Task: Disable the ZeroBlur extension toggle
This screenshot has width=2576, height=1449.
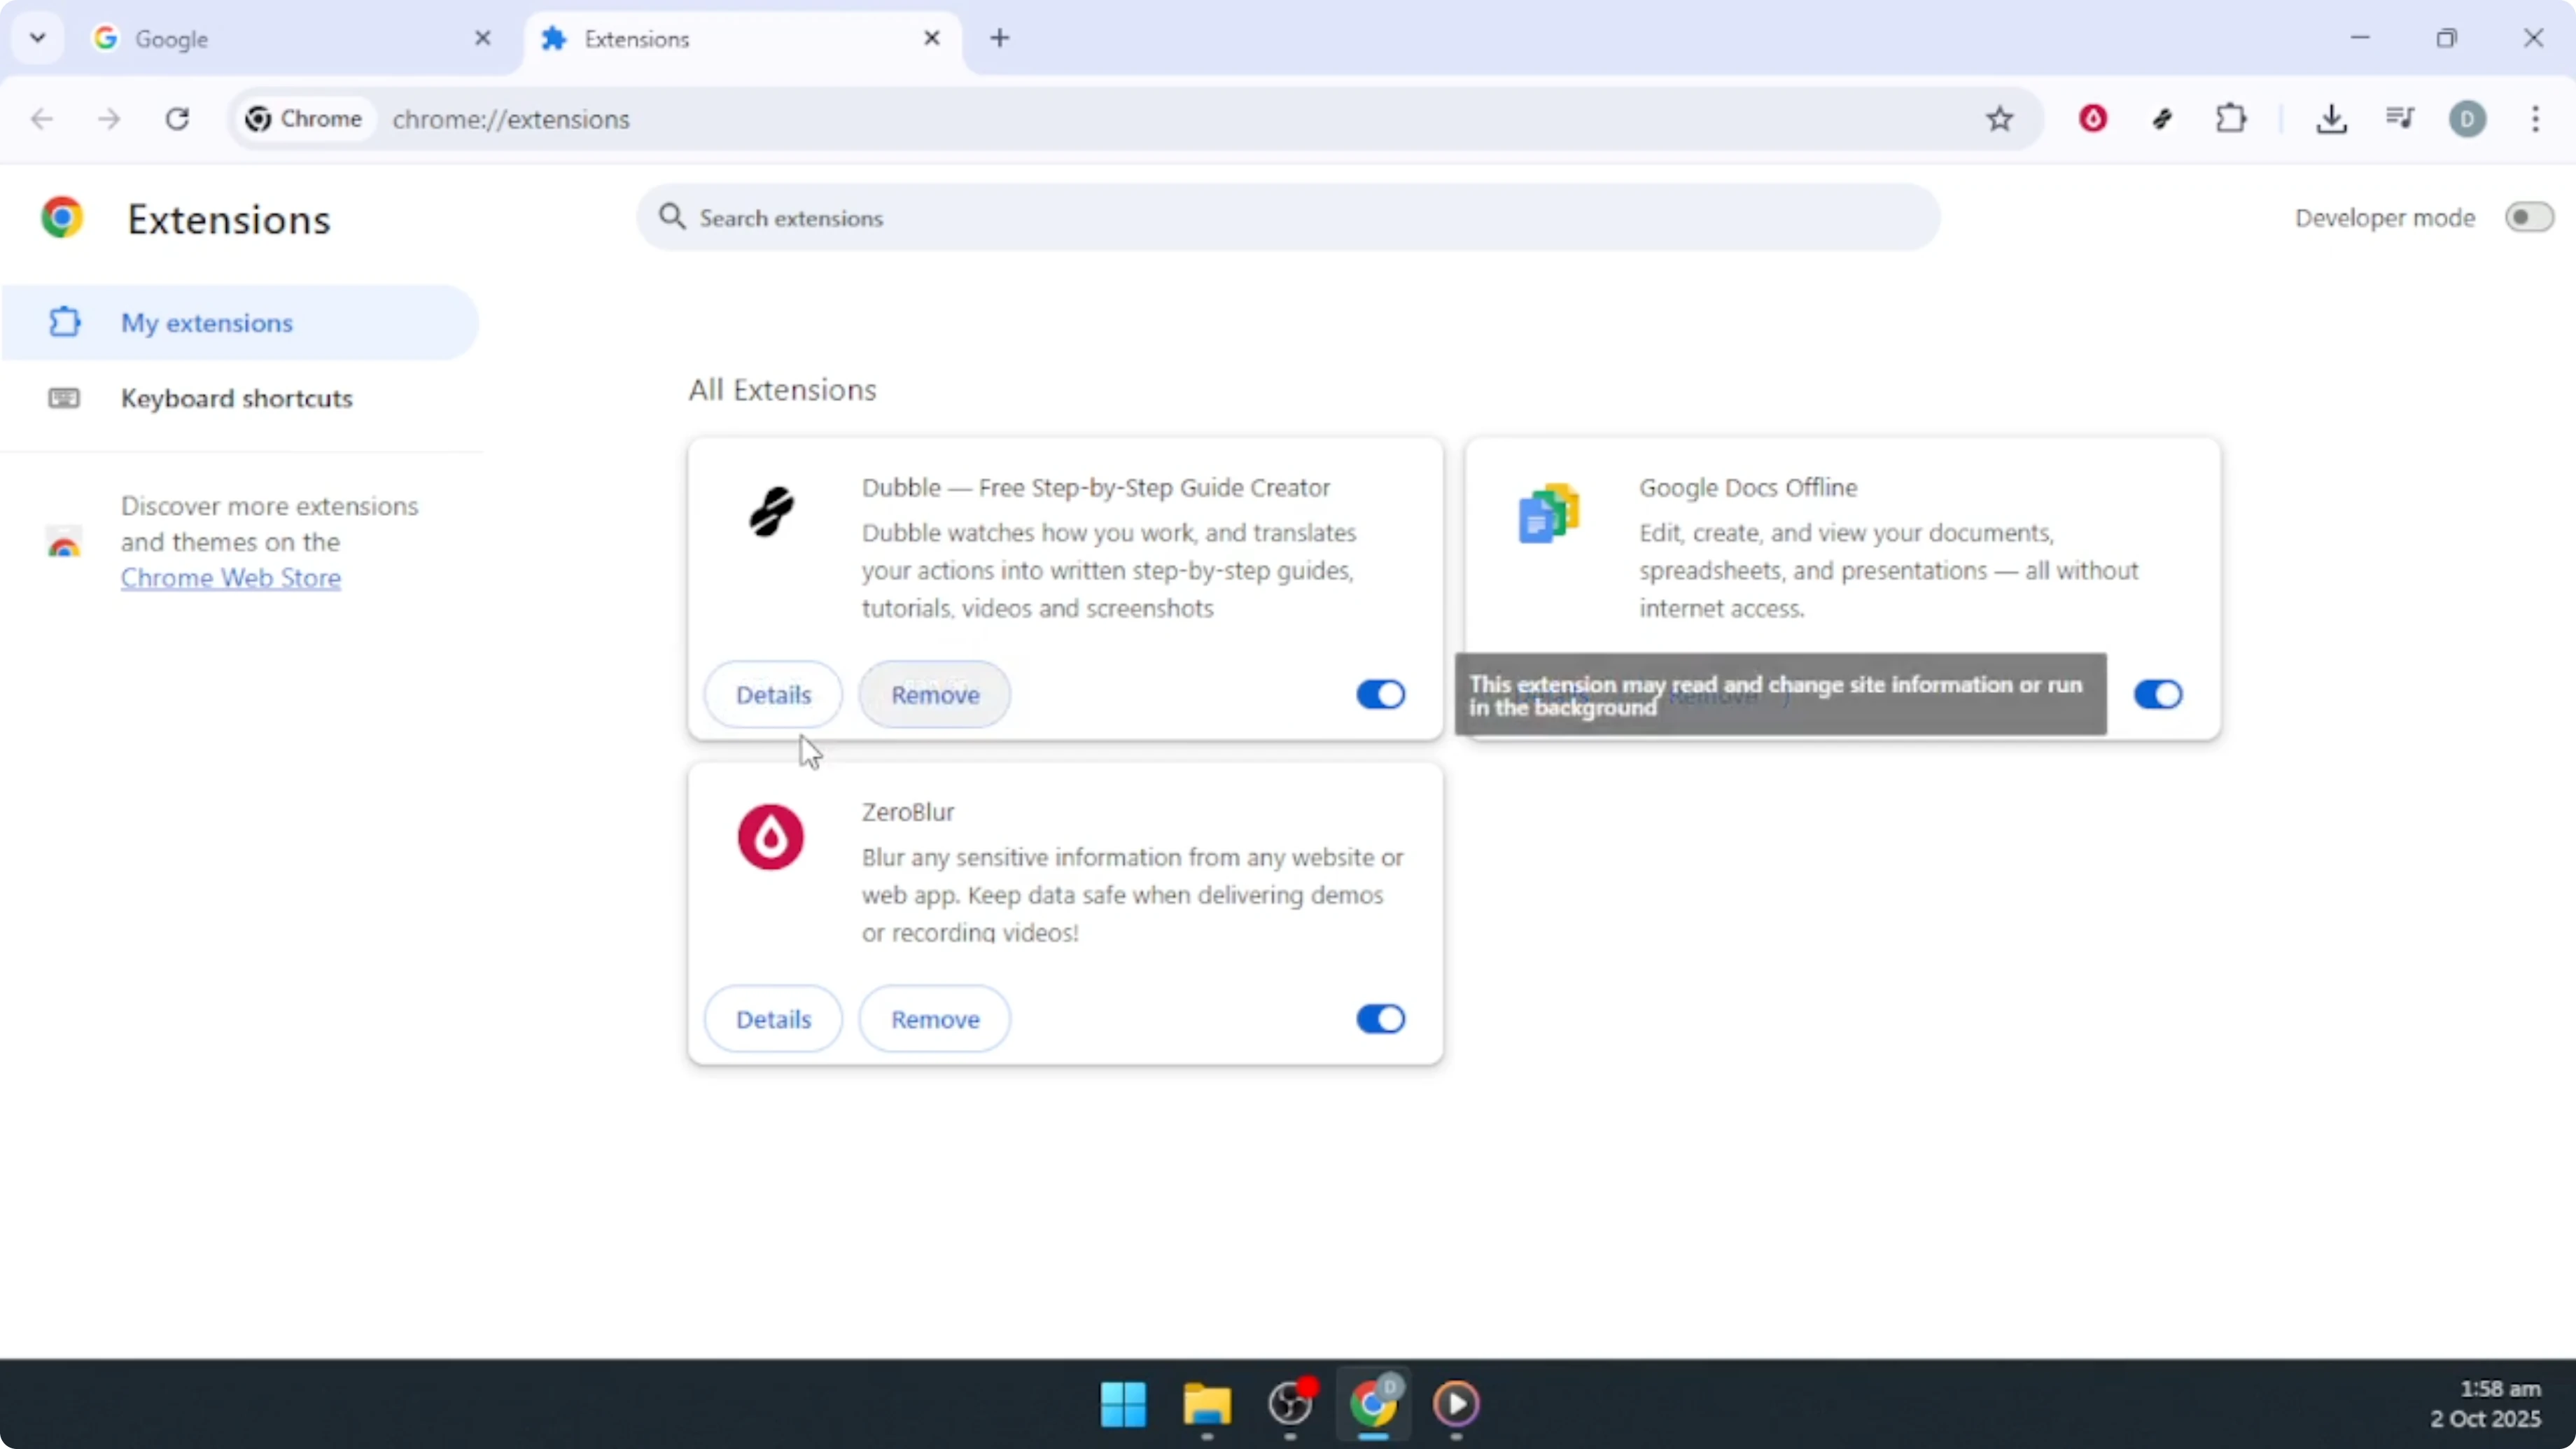Action: click(x=1380, y=1018)
